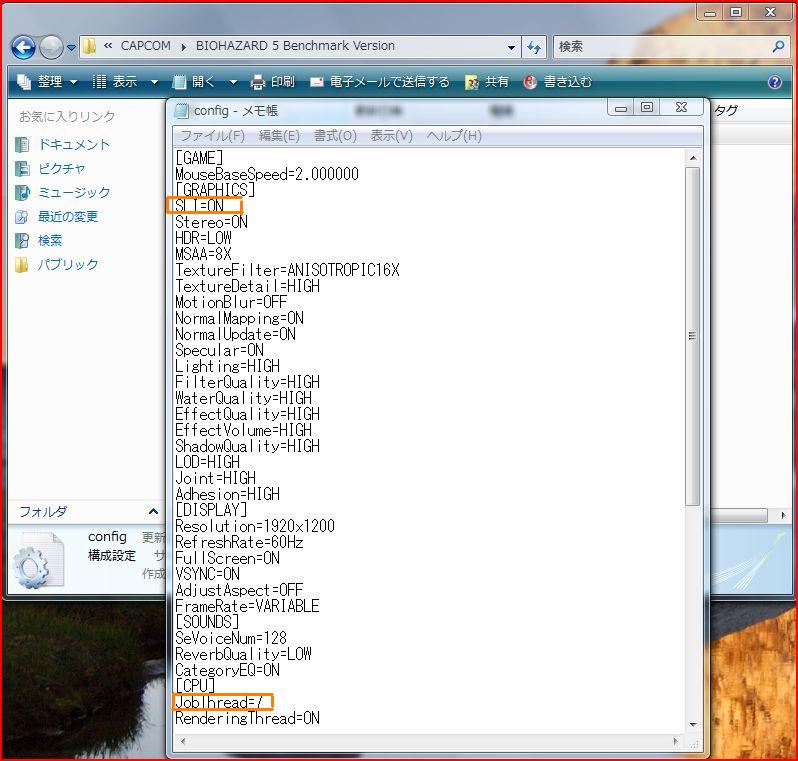Click the 表示 views toolbar button
The height and width of the screenshot is (761, 798).
(x=116, y=82)
